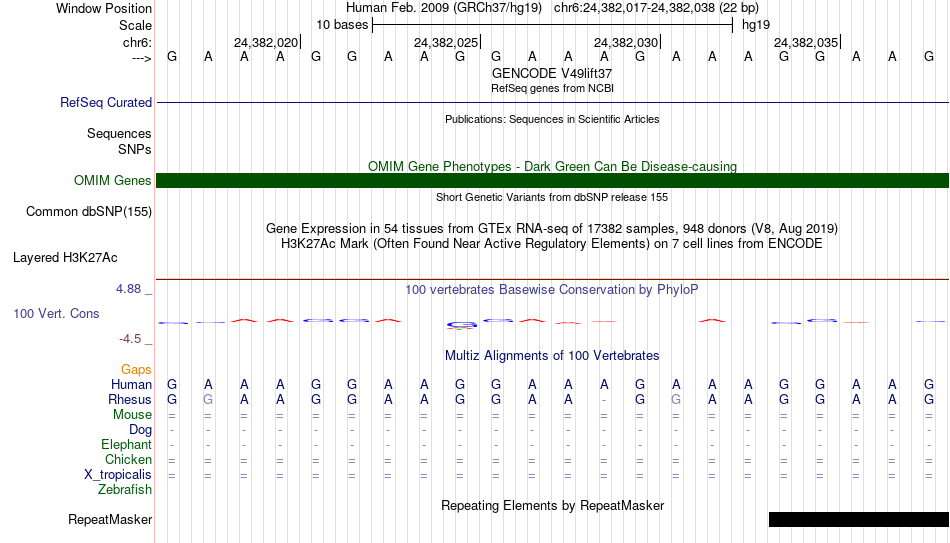Click the RefSeq Curated track label
This screenshot has width=950, height=543.
105,102
